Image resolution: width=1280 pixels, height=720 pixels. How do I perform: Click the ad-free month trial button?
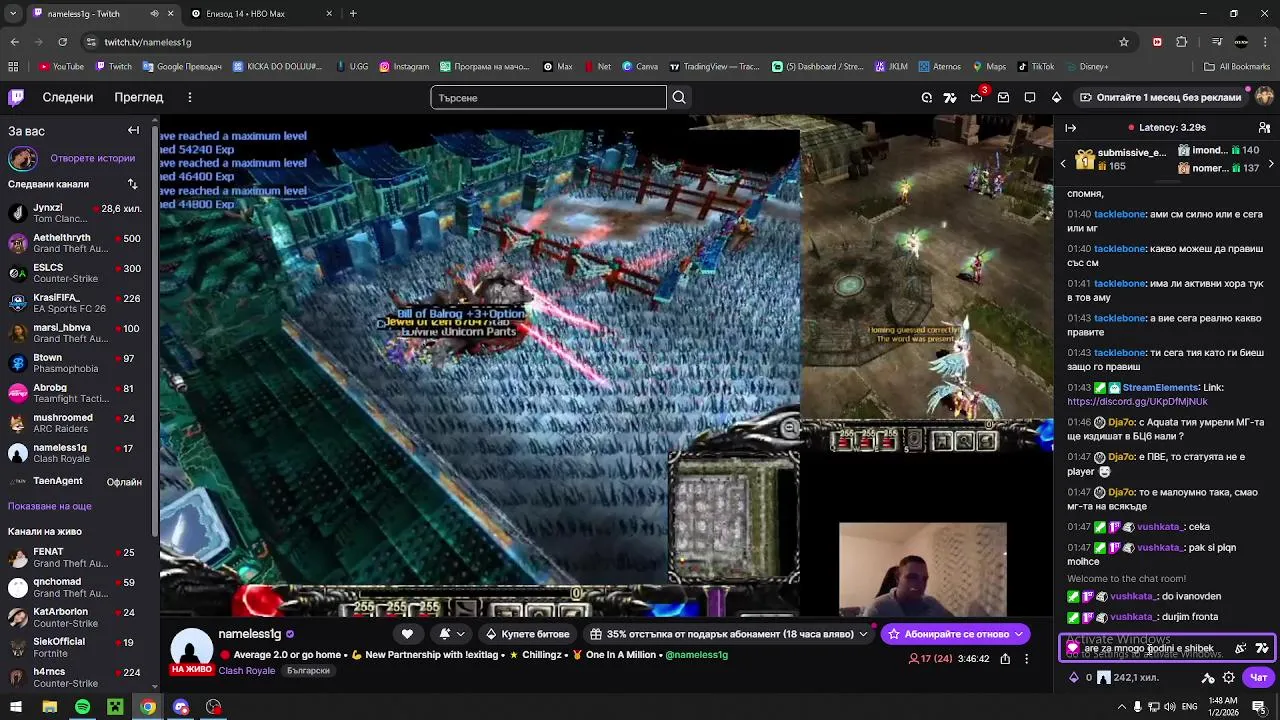coord(1160,97)
